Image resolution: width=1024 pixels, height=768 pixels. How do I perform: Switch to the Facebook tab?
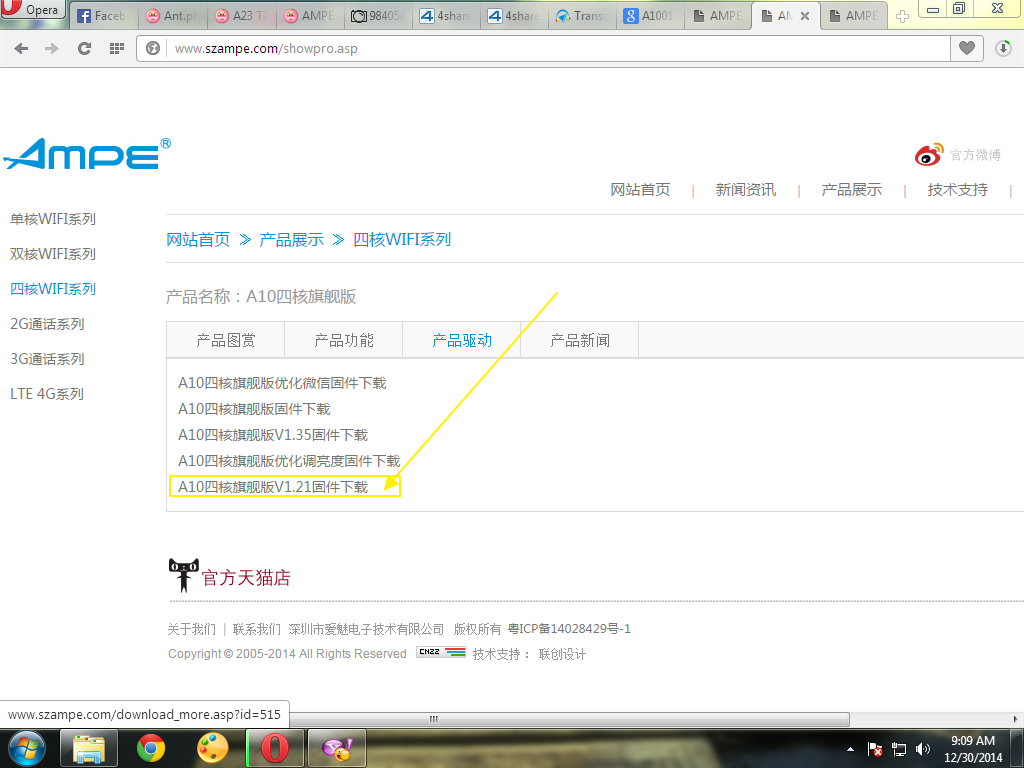coord(106,16)
